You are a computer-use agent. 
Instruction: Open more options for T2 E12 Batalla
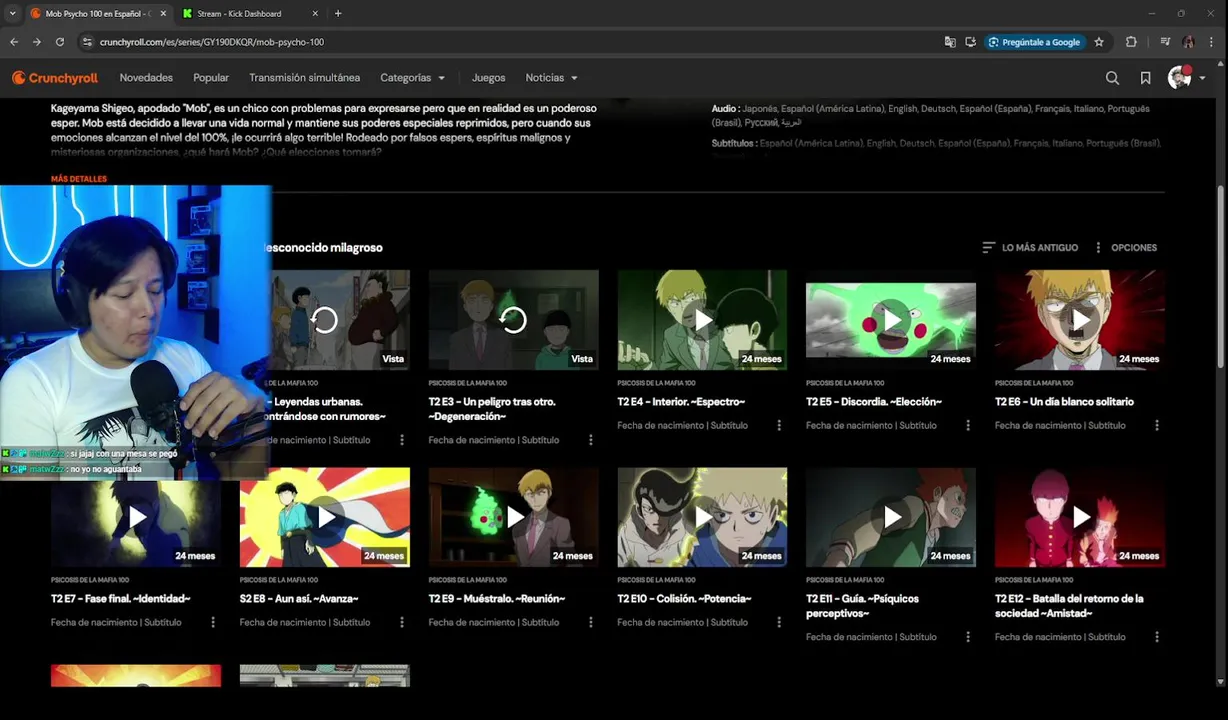[x=1157, y=637]
